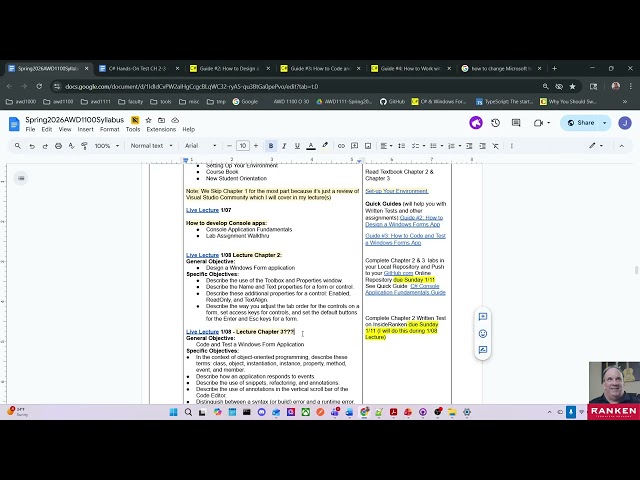This screenshot has width=640, height=480.
Task: Collapse toolbar with chevron up
Action: (622, 146)
